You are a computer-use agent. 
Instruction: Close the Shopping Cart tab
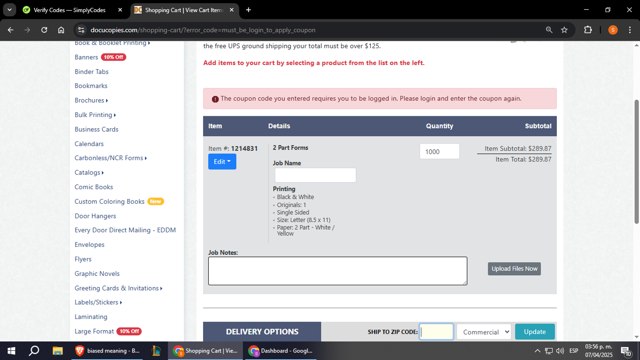[231, 10]
